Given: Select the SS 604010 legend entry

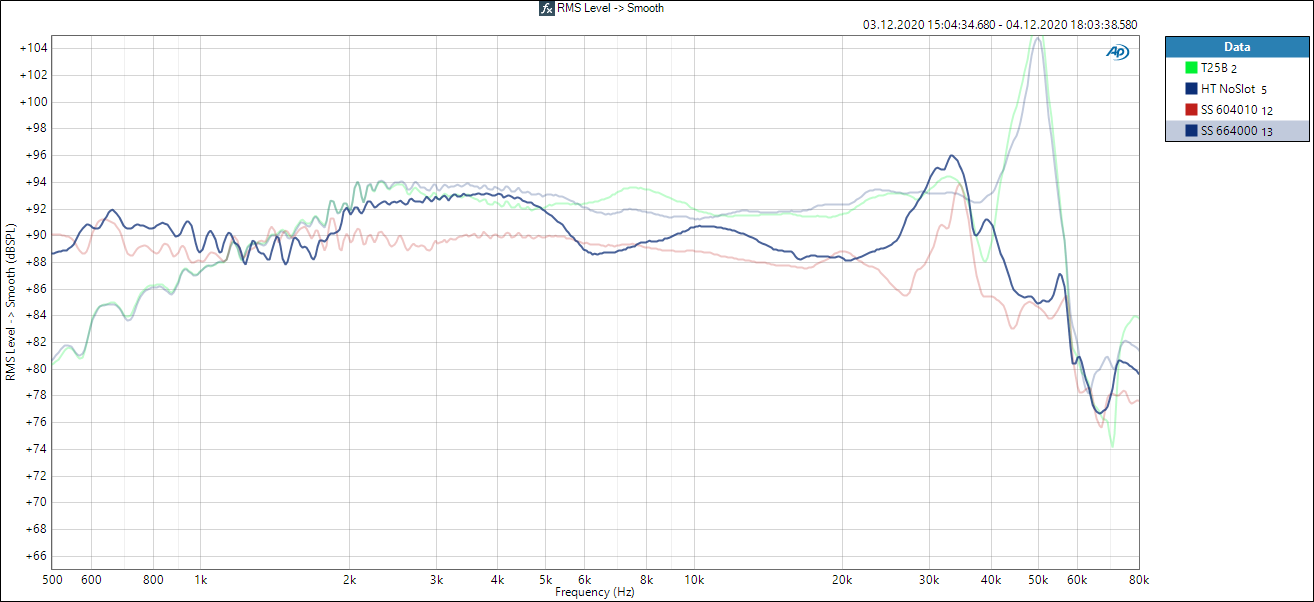Looking at the screenshot, I should pyautogui.click(x=1237, y=110).
